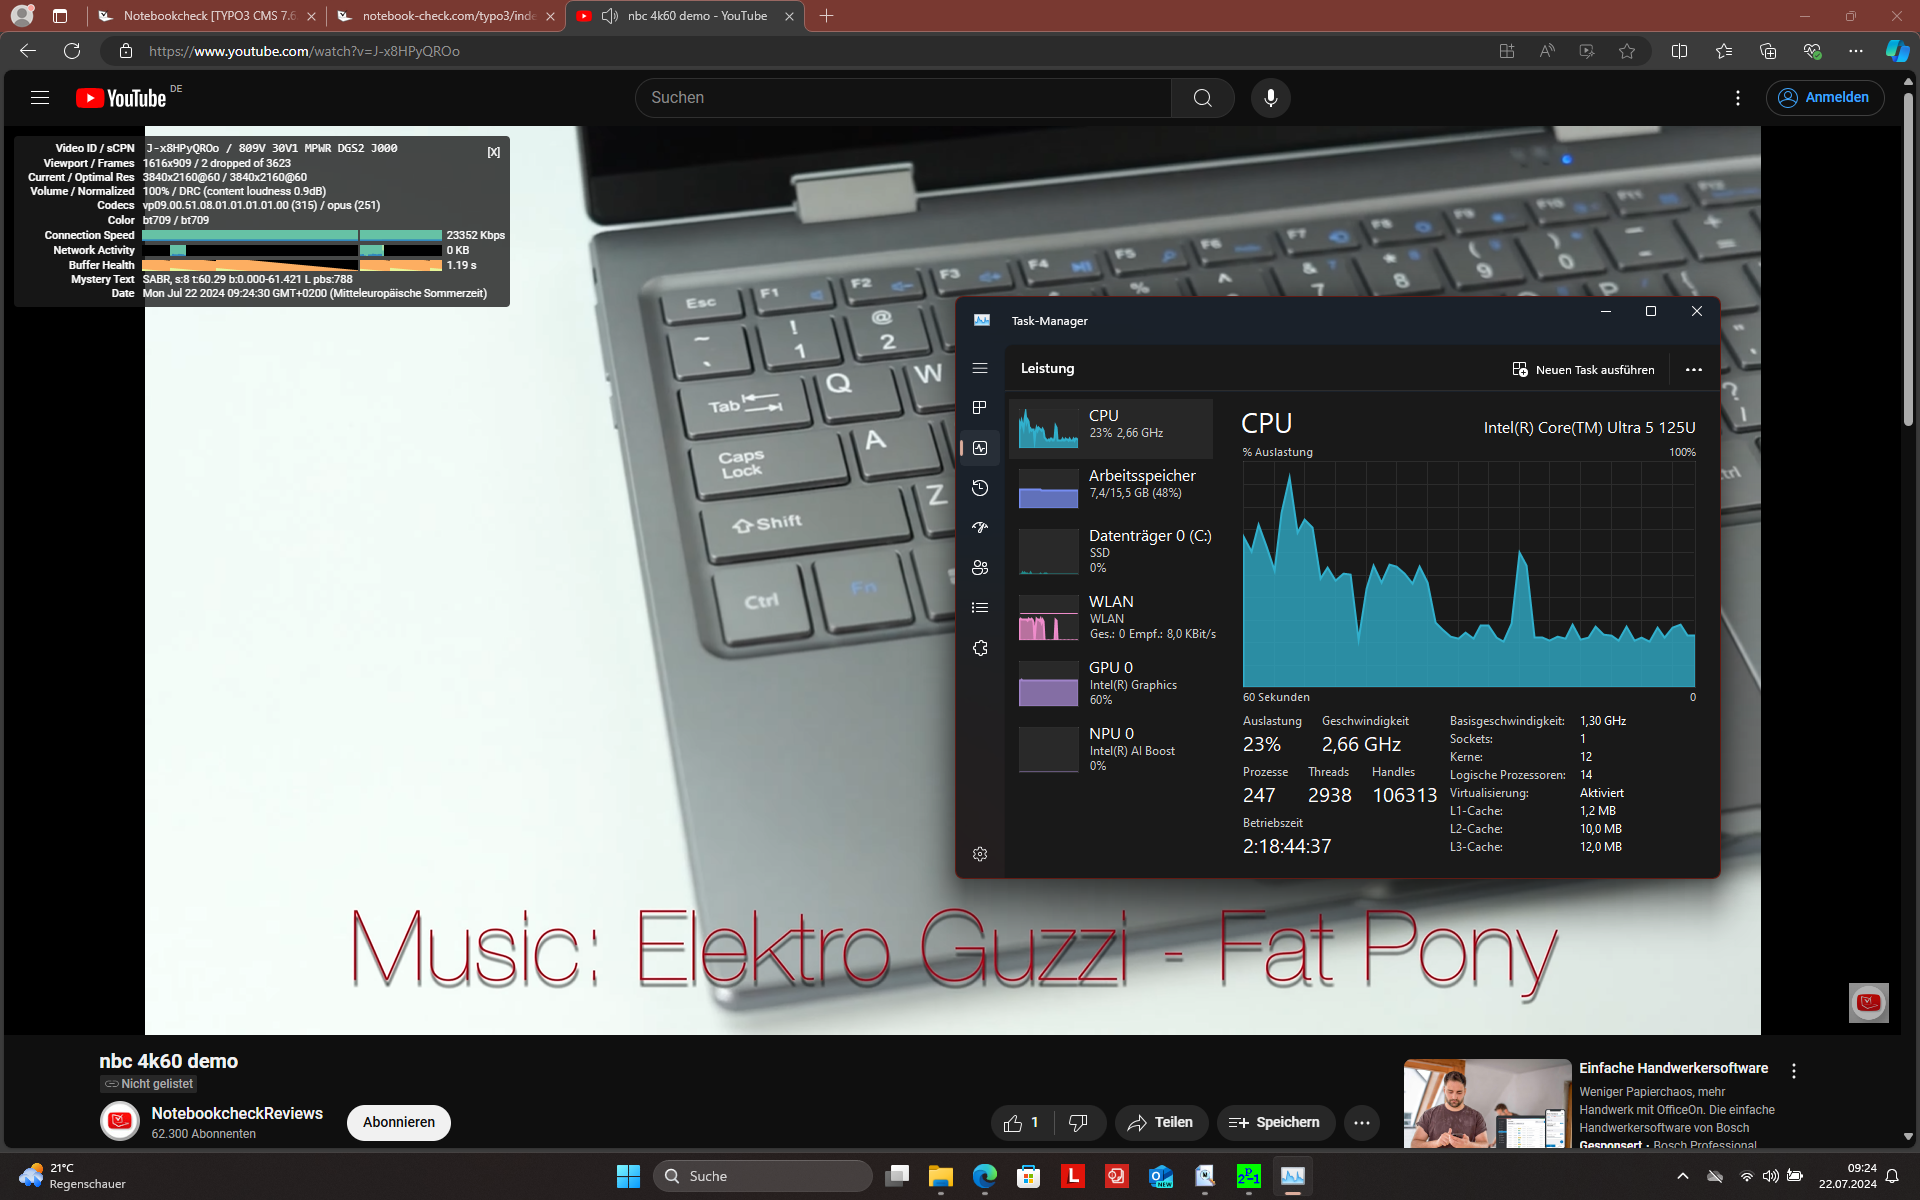Image resolution: width=1920 pixels, height=1200 pixels.
Task: Open the Startup apps icon in Task Manager
Action: tap(980, 528)
